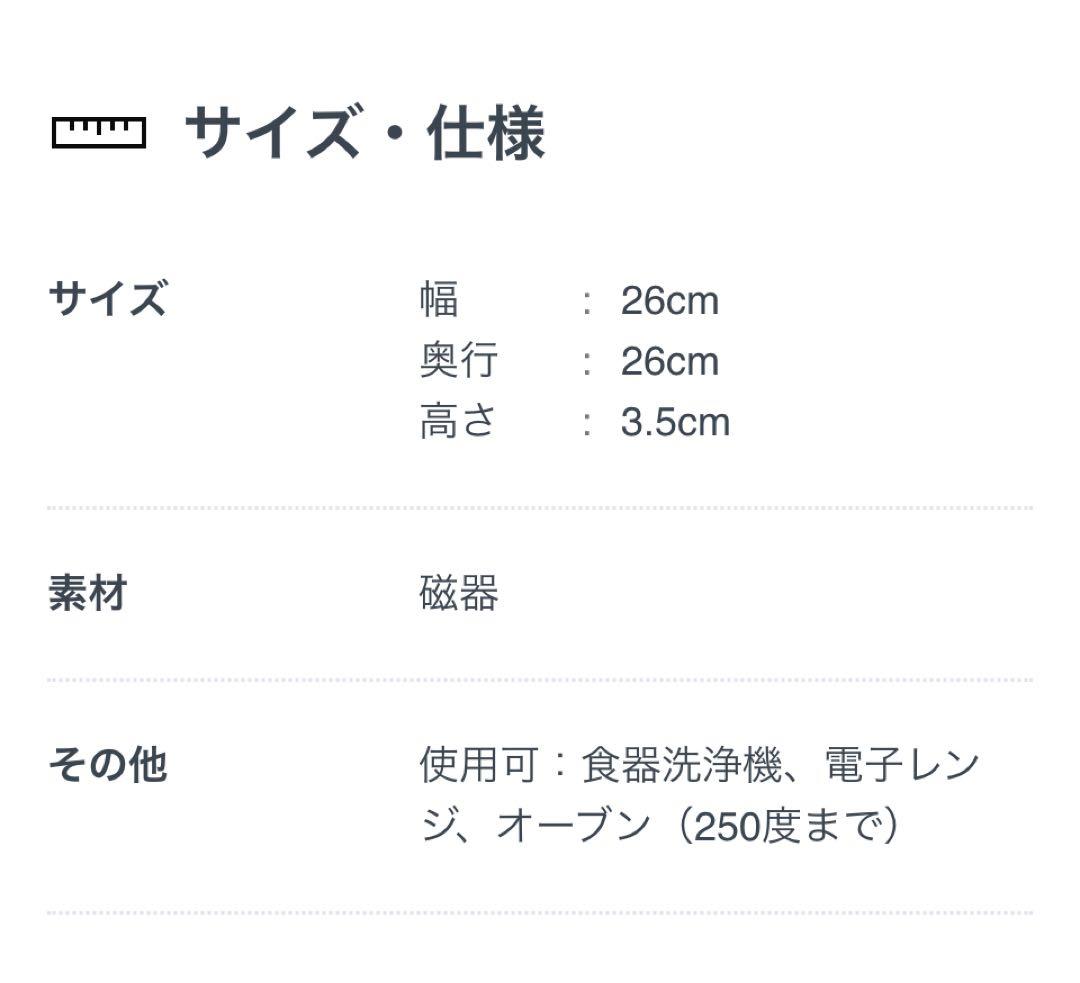Click the dotted divider below the size rows

pos(540,508)
